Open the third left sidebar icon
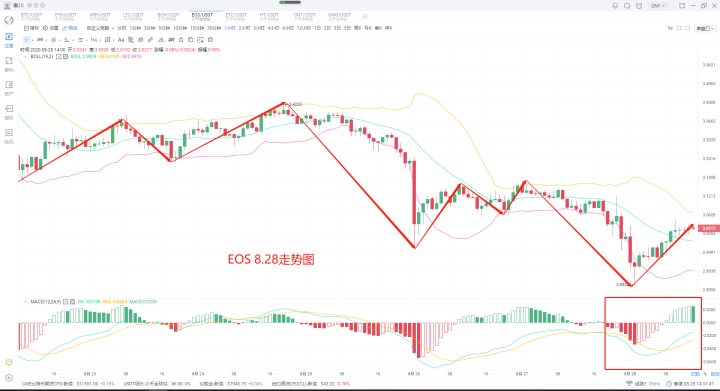 coord(9,64)
